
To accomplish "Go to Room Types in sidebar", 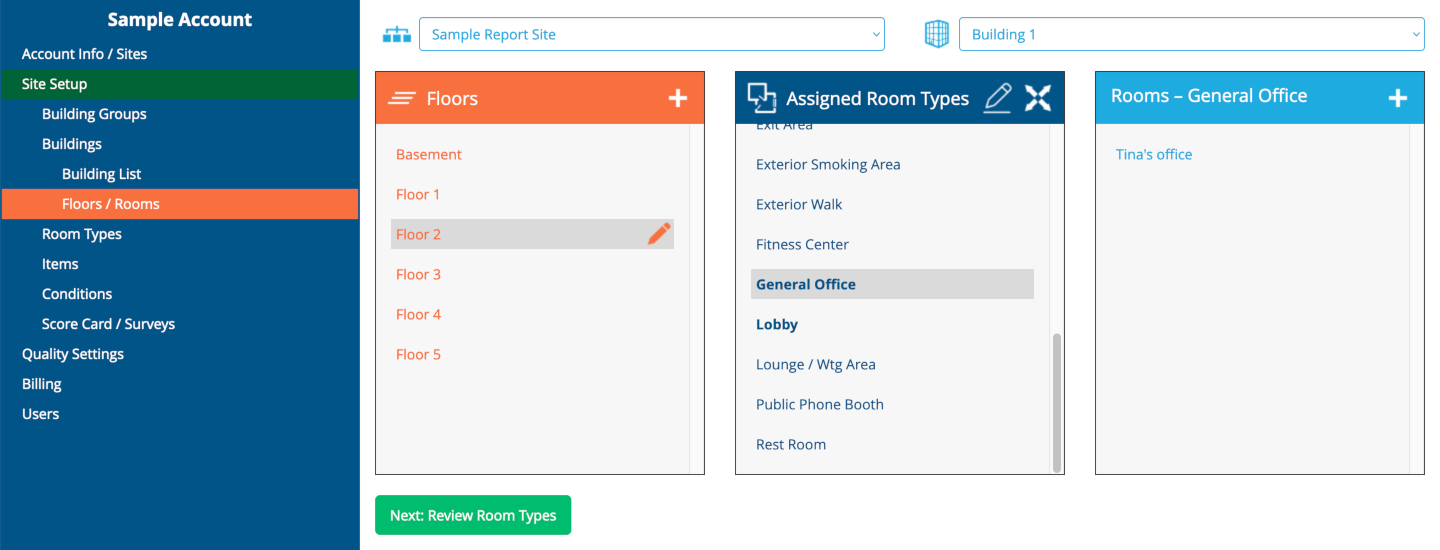I will coord(82,234).
